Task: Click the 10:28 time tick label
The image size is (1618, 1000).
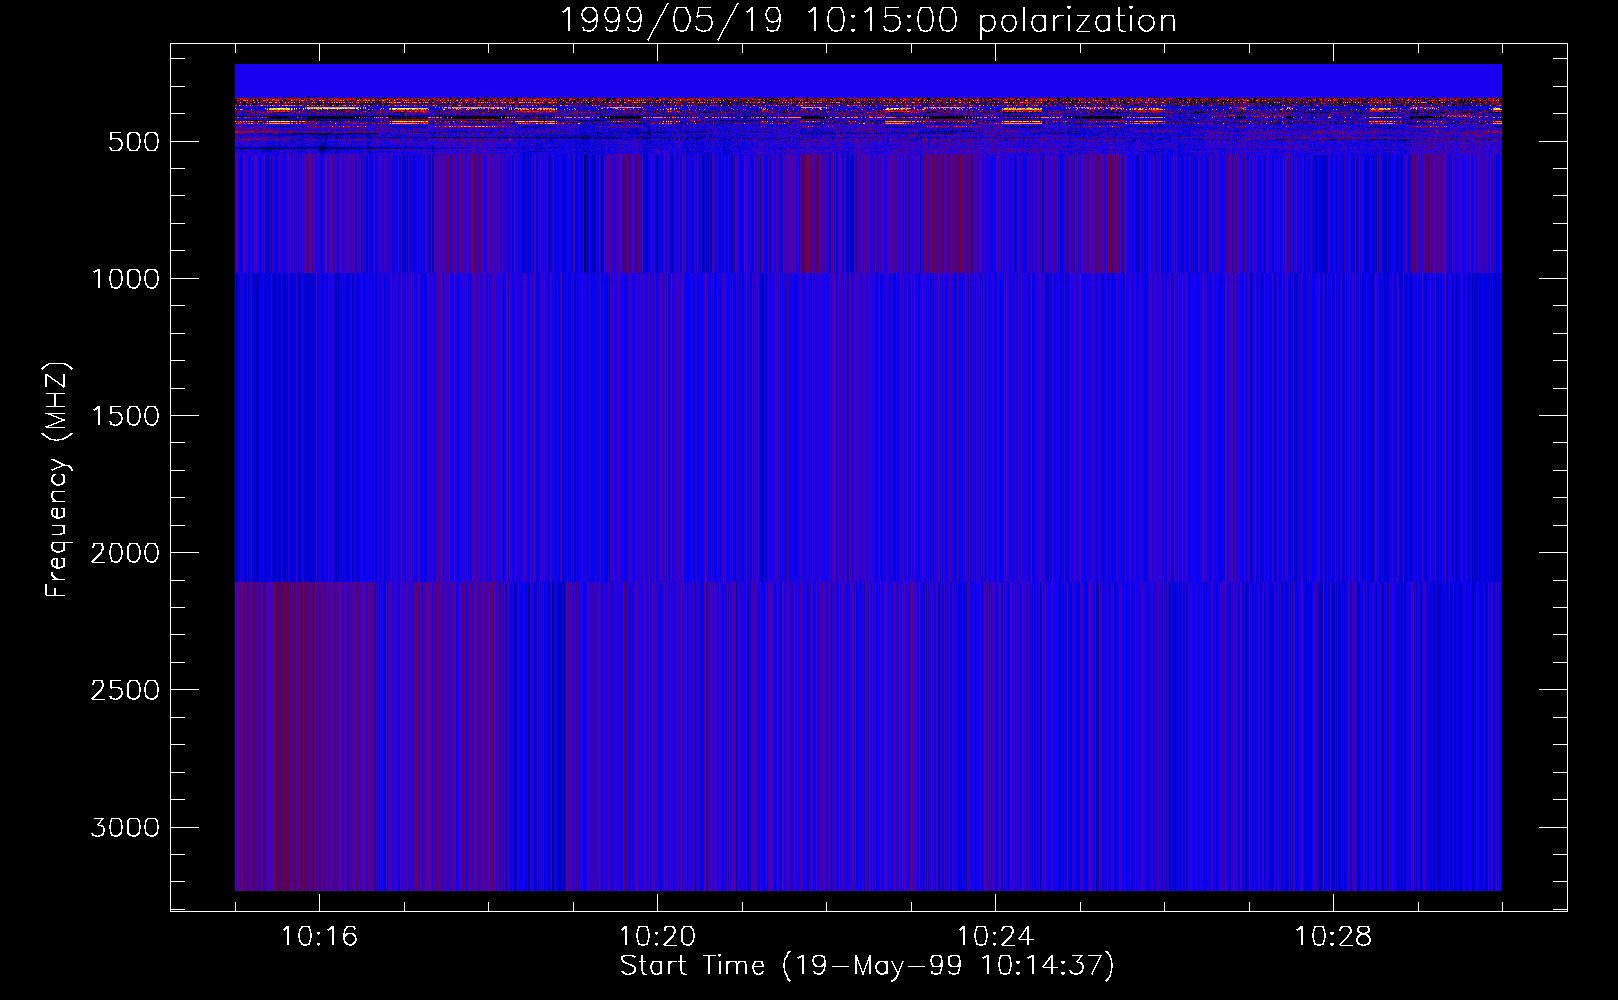Action: tap(1333, 937)
